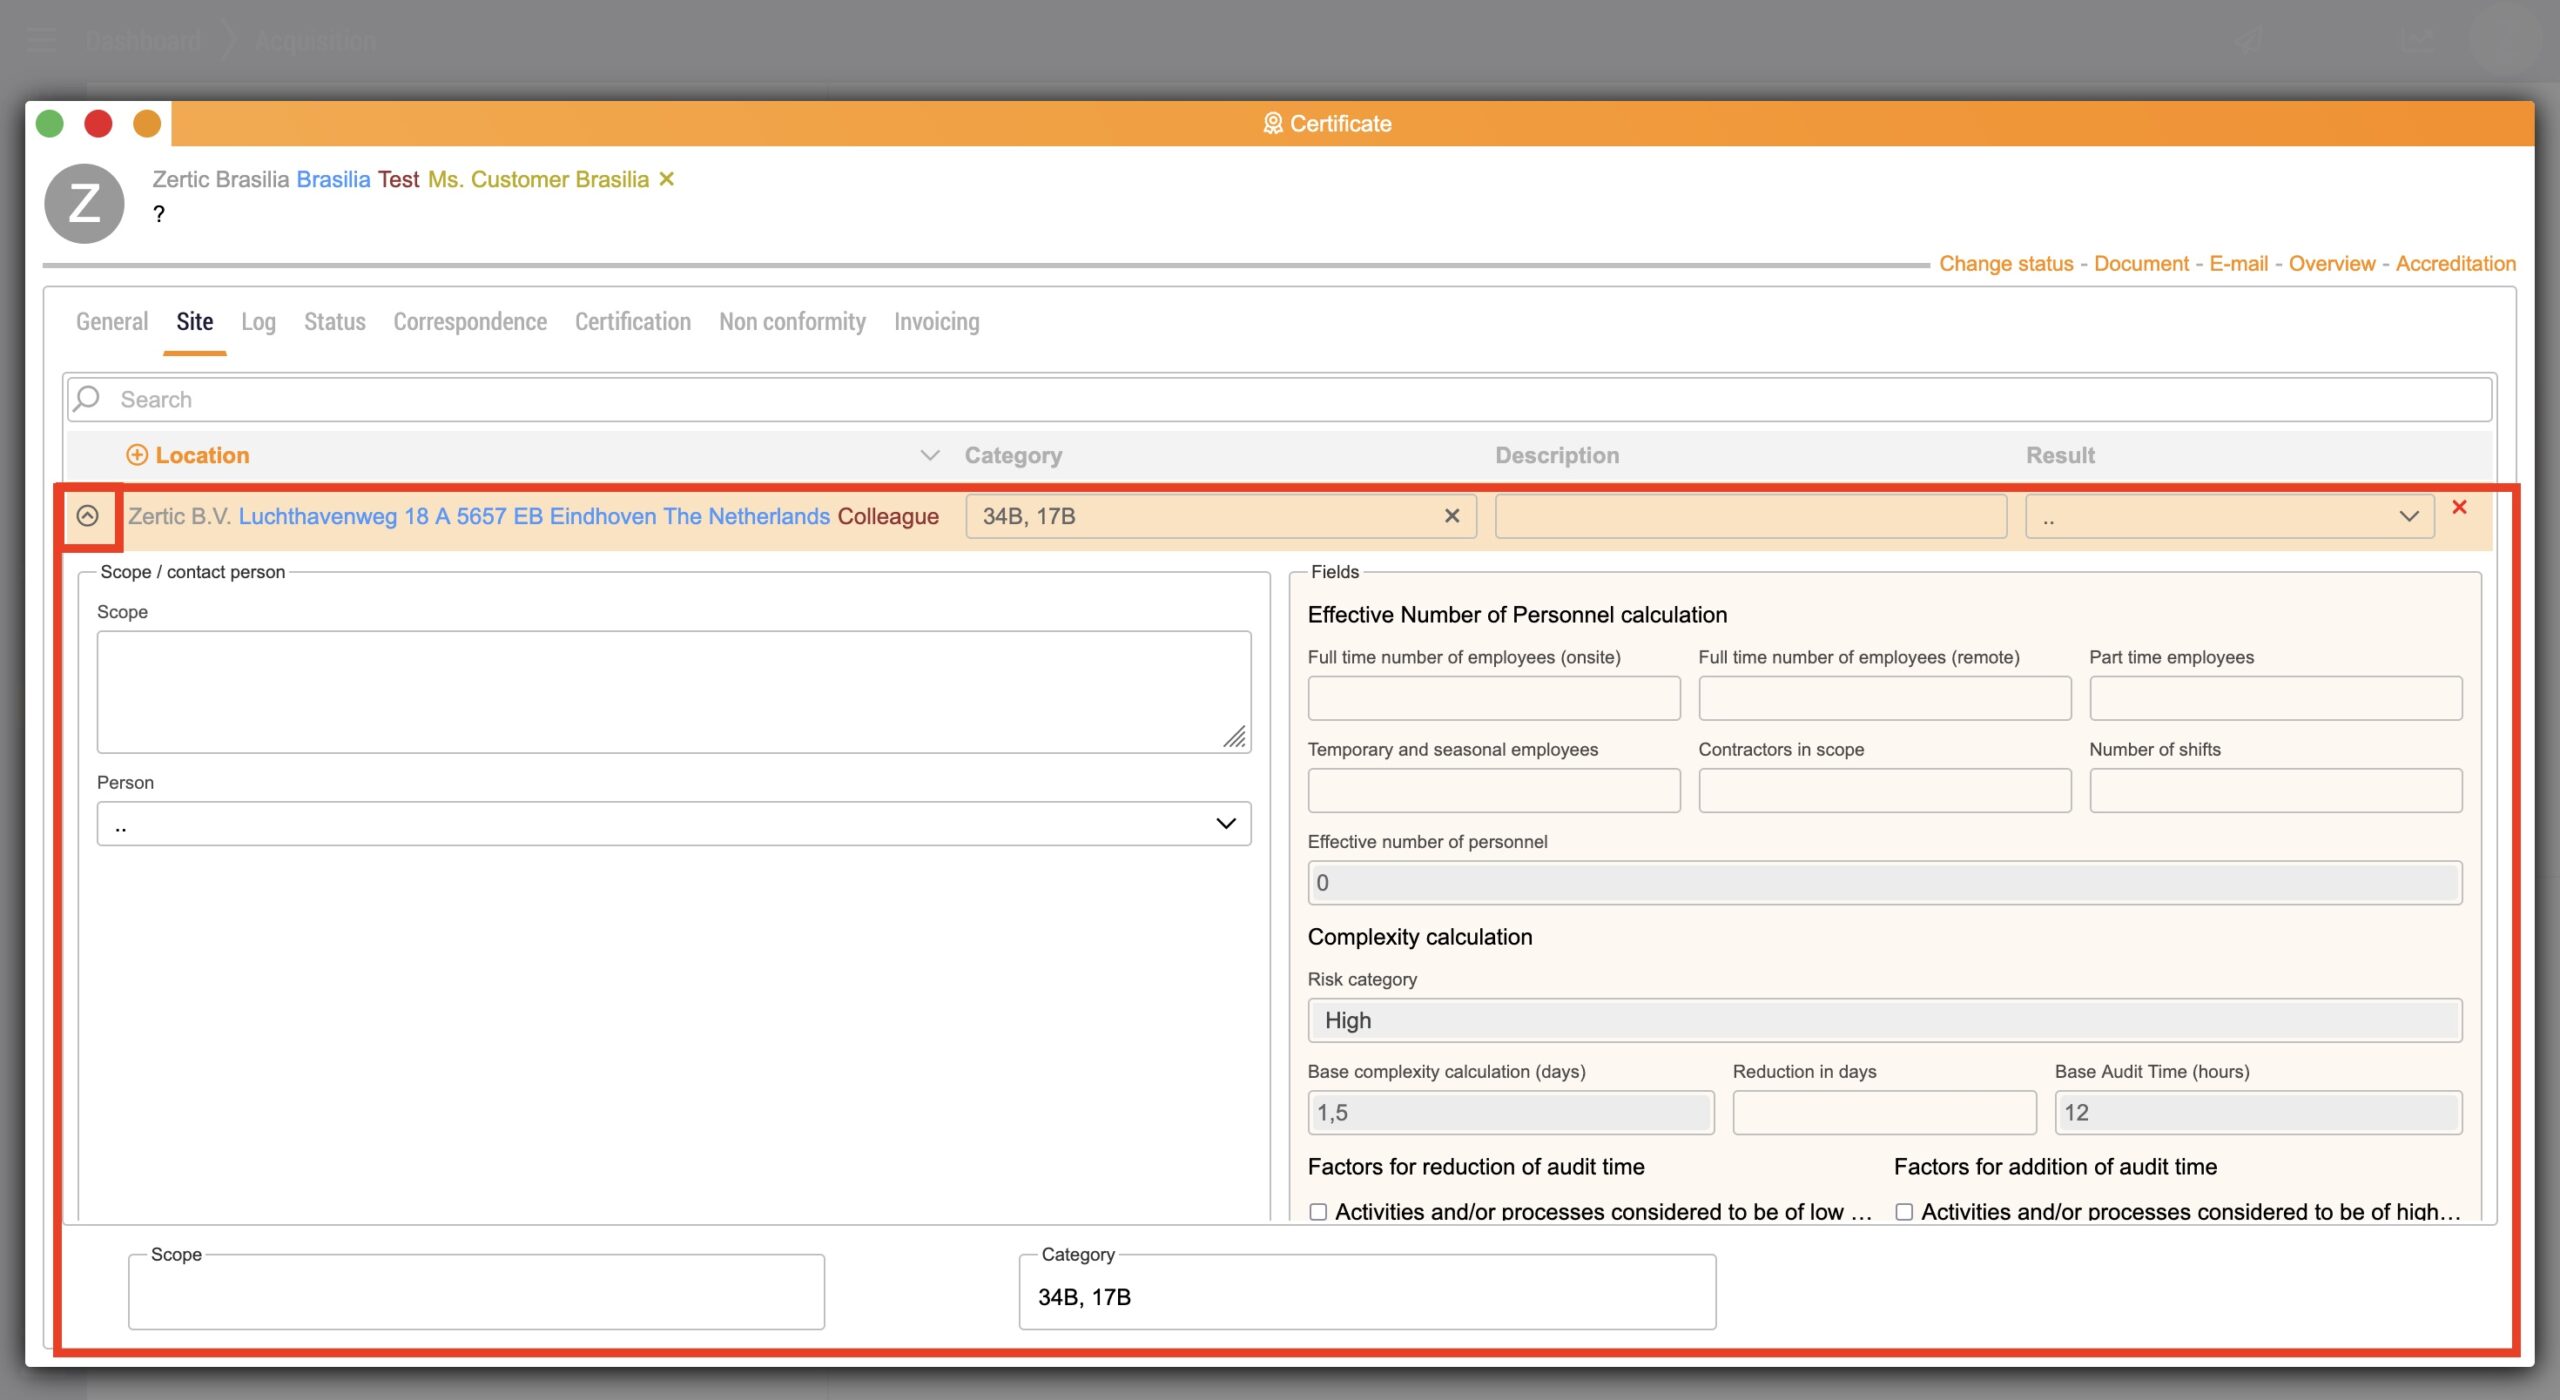Viewport: 2560px width, 1400px height.
Task: Click the search magnifier icon
Action: (x=88, y=399)
